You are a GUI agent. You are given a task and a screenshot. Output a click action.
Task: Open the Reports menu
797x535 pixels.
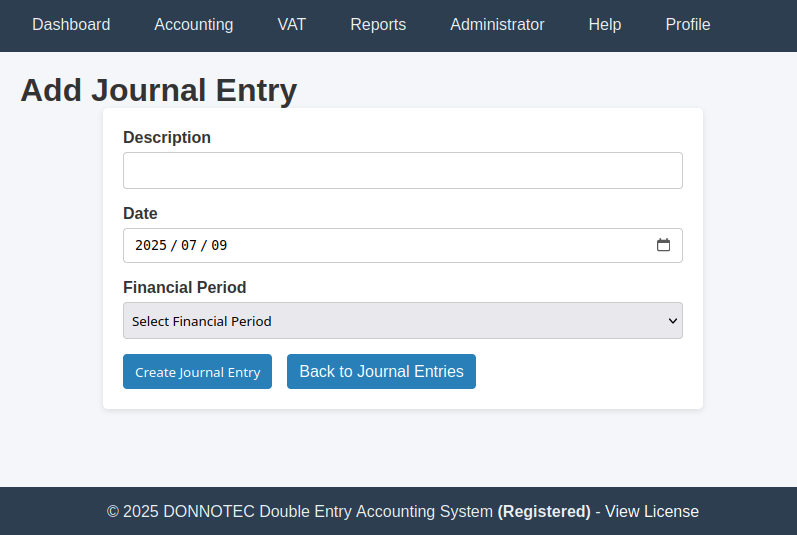tap(378, 24)
